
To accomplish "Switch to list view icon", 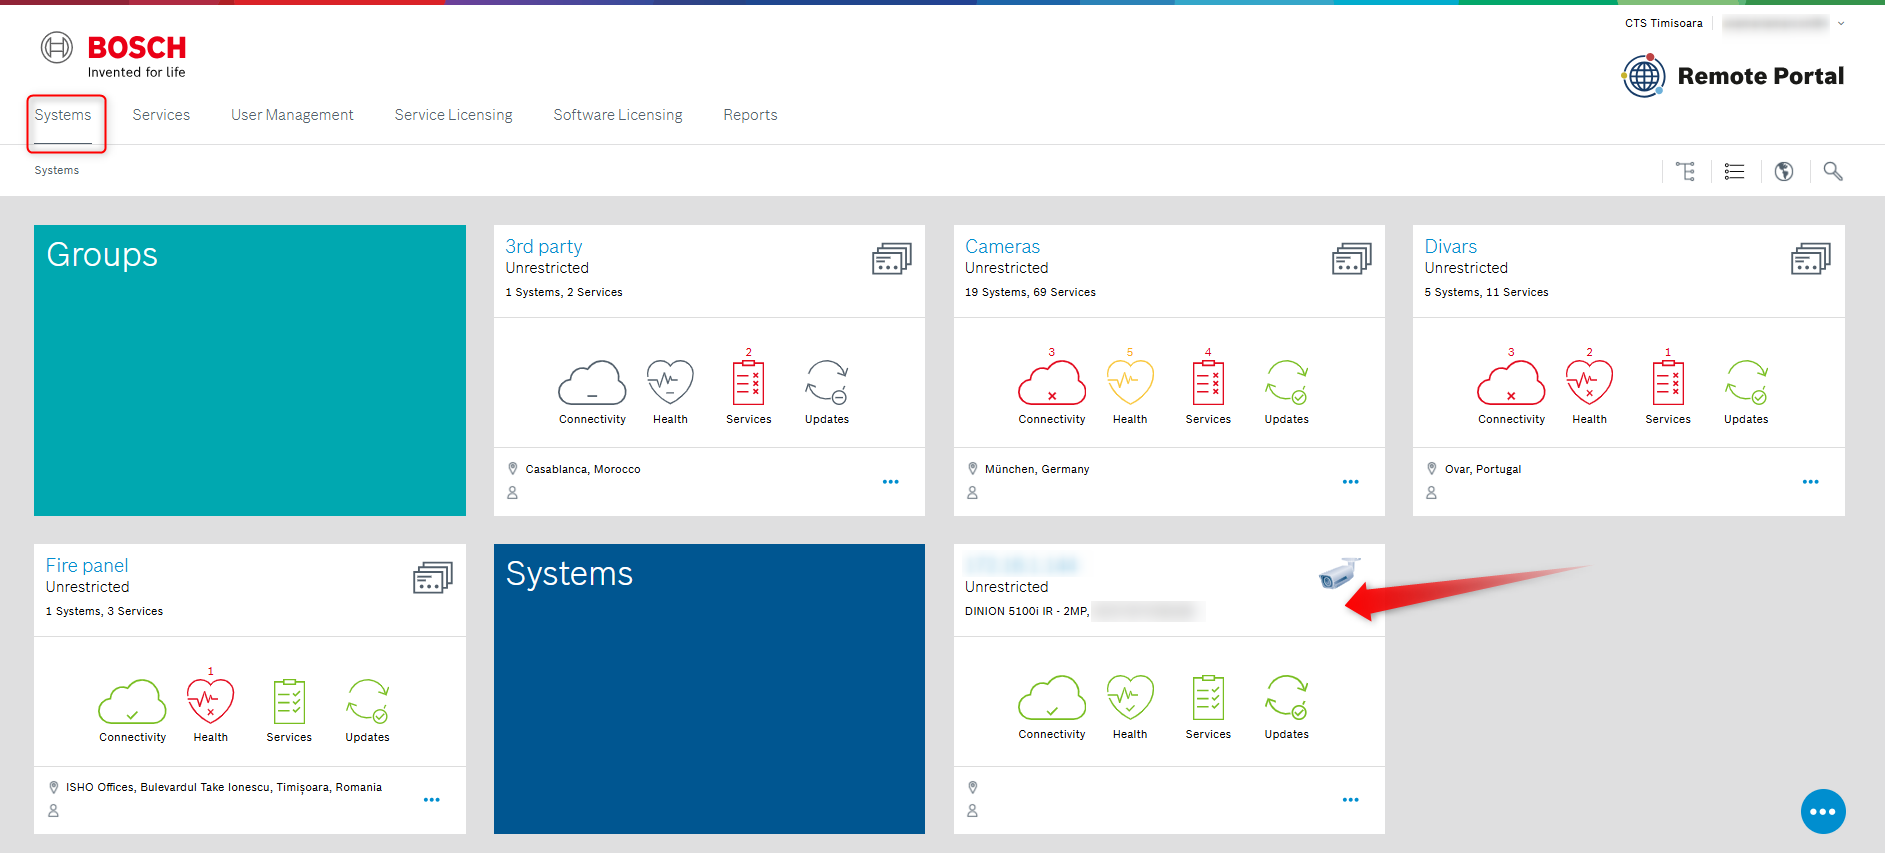I will (1734, 172).
